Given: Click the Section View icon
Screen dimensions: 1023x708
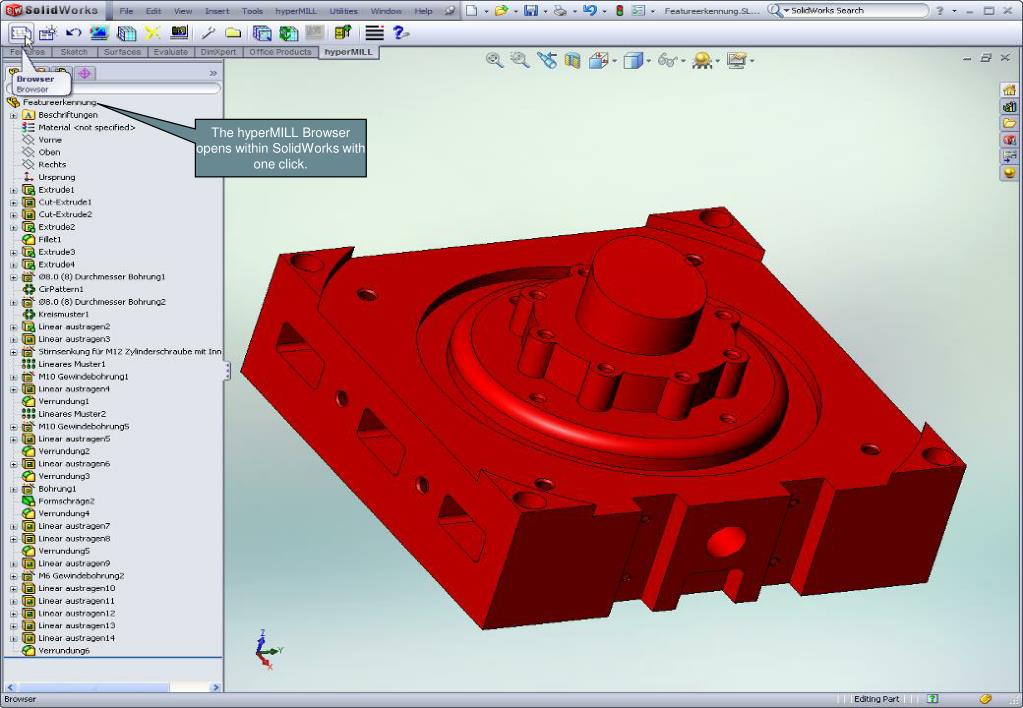Looking at the screenshot, I should click(x=572, y=61).
